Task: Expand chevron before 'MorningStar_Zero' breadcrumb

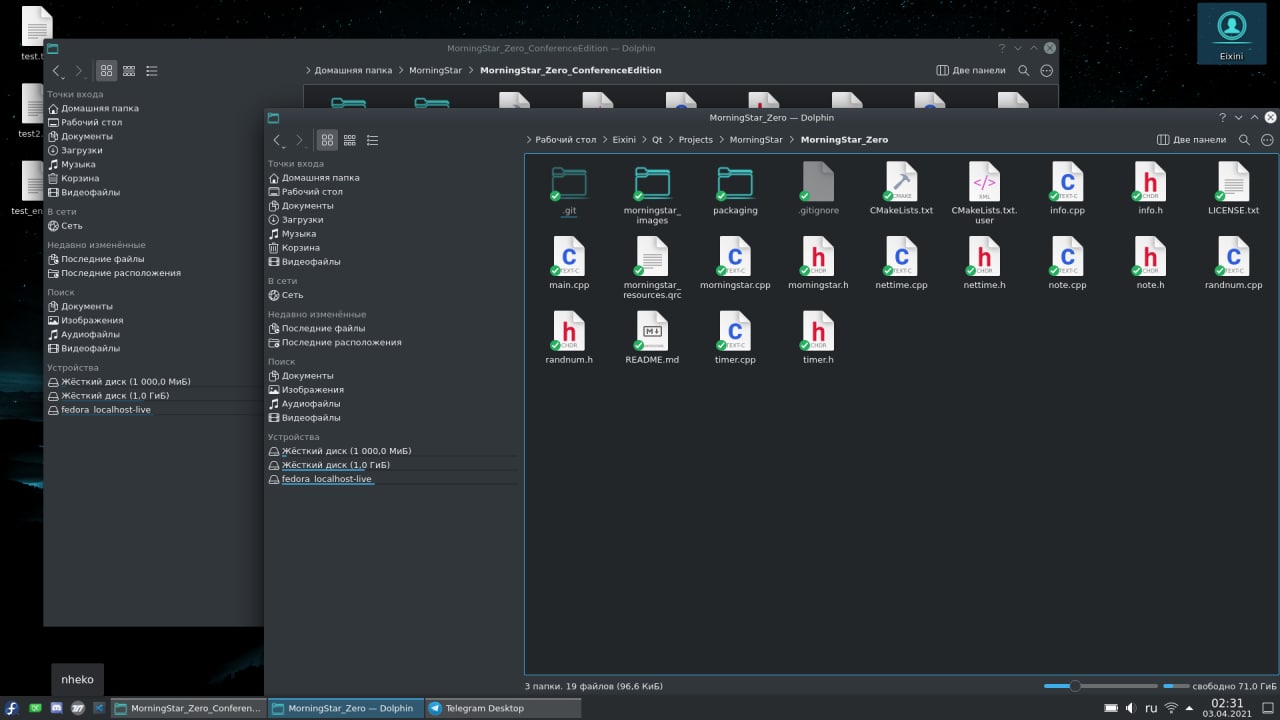Action: pyautogui.click(x=792, y=140)
